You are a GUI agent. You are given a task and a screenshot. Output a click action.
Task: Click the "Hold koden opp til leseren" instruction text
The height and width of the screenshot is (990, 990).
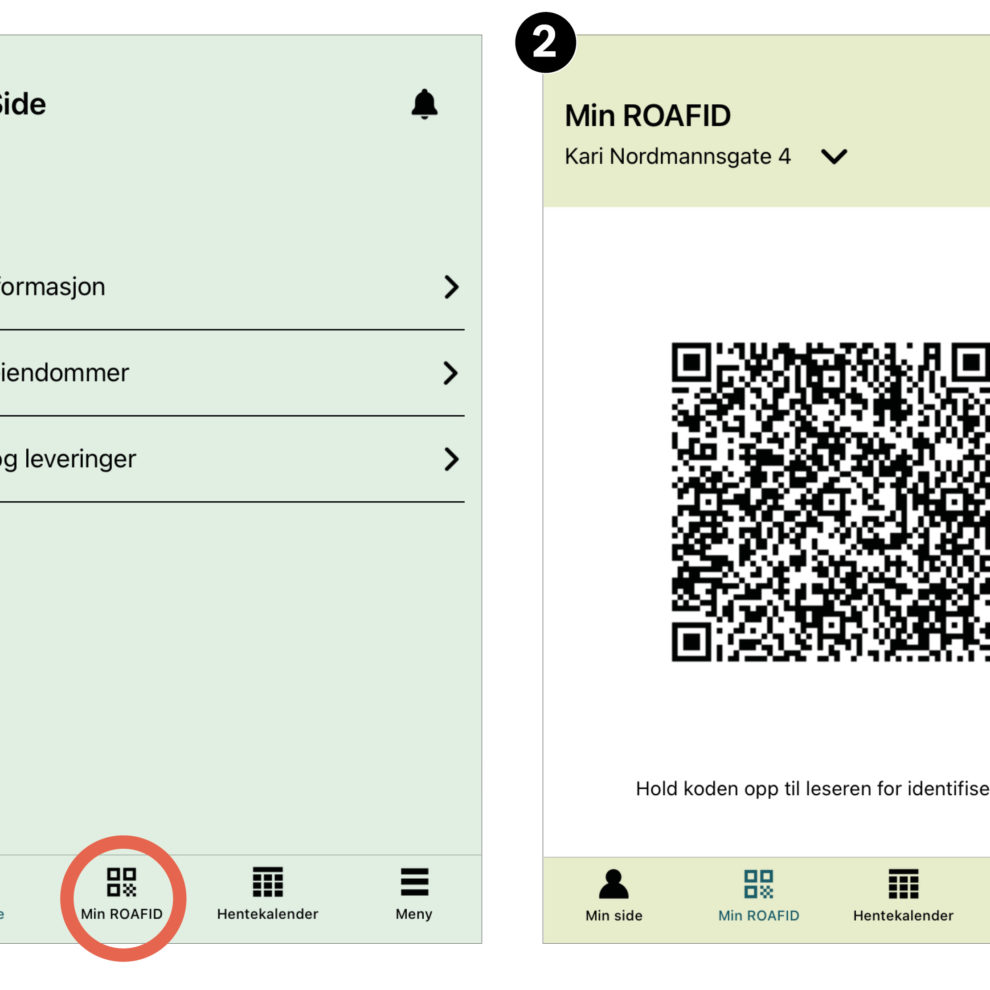[813, 789]
